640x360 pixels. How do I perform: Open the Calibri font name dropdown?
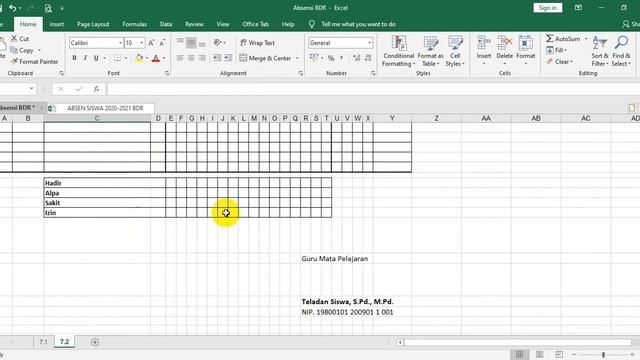pos(120,42)
